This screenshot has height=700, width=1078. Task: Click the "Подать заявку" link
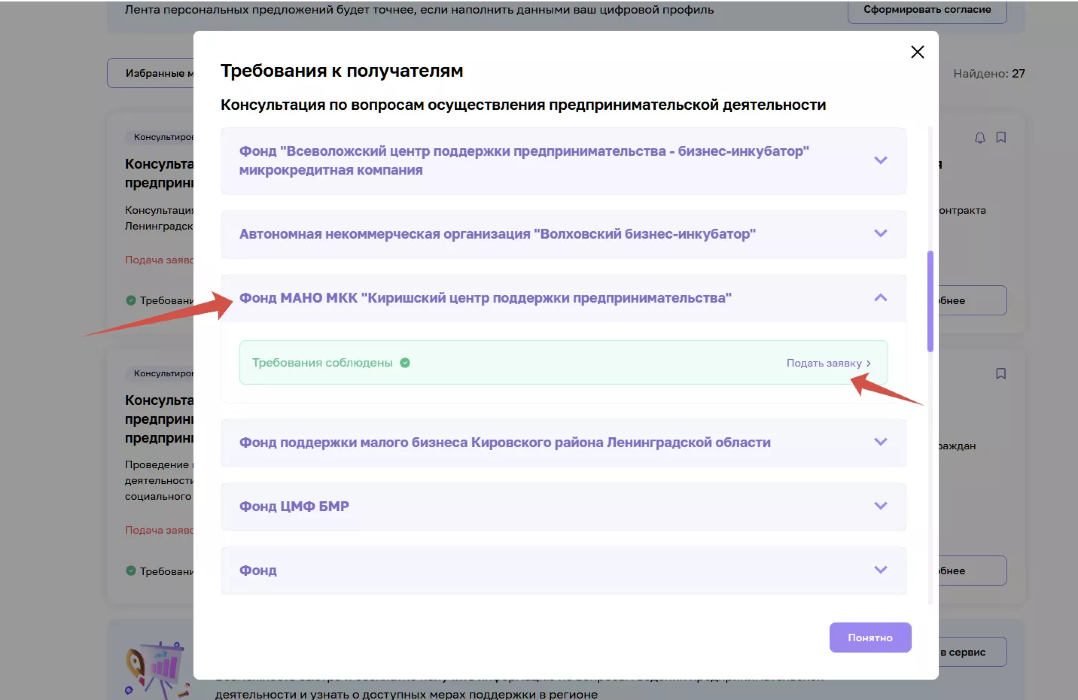coord(823,364)
